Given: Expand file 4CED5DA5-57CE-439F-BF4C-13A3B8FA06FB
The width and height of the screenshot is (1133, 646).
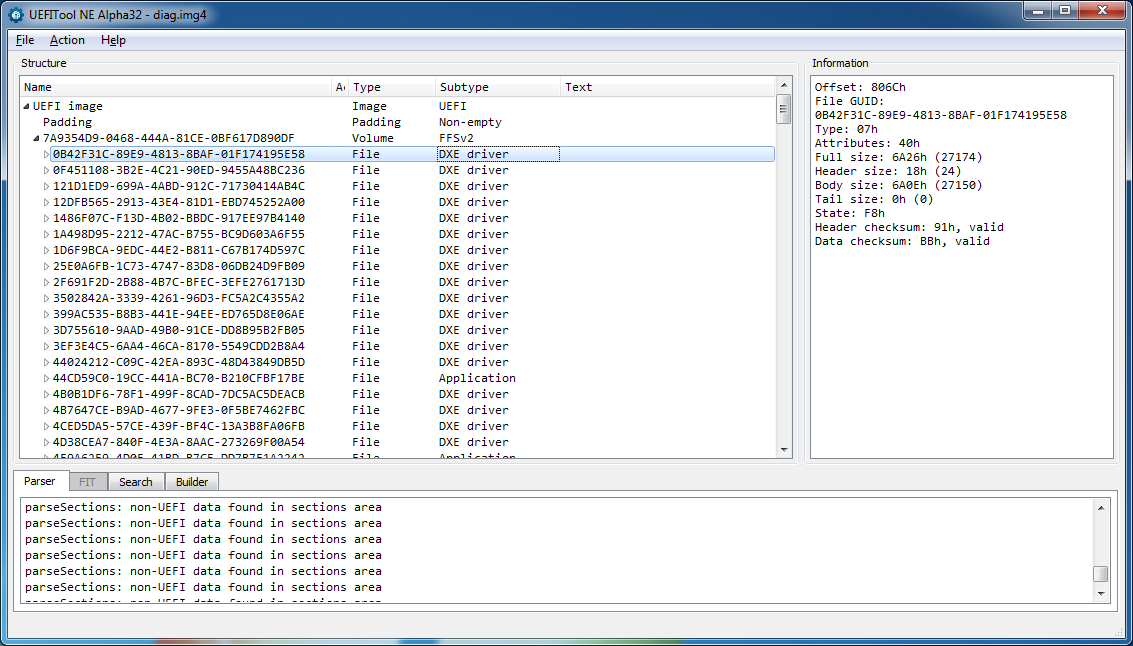Looking at the screenshot, I should (x=46, y=426).
